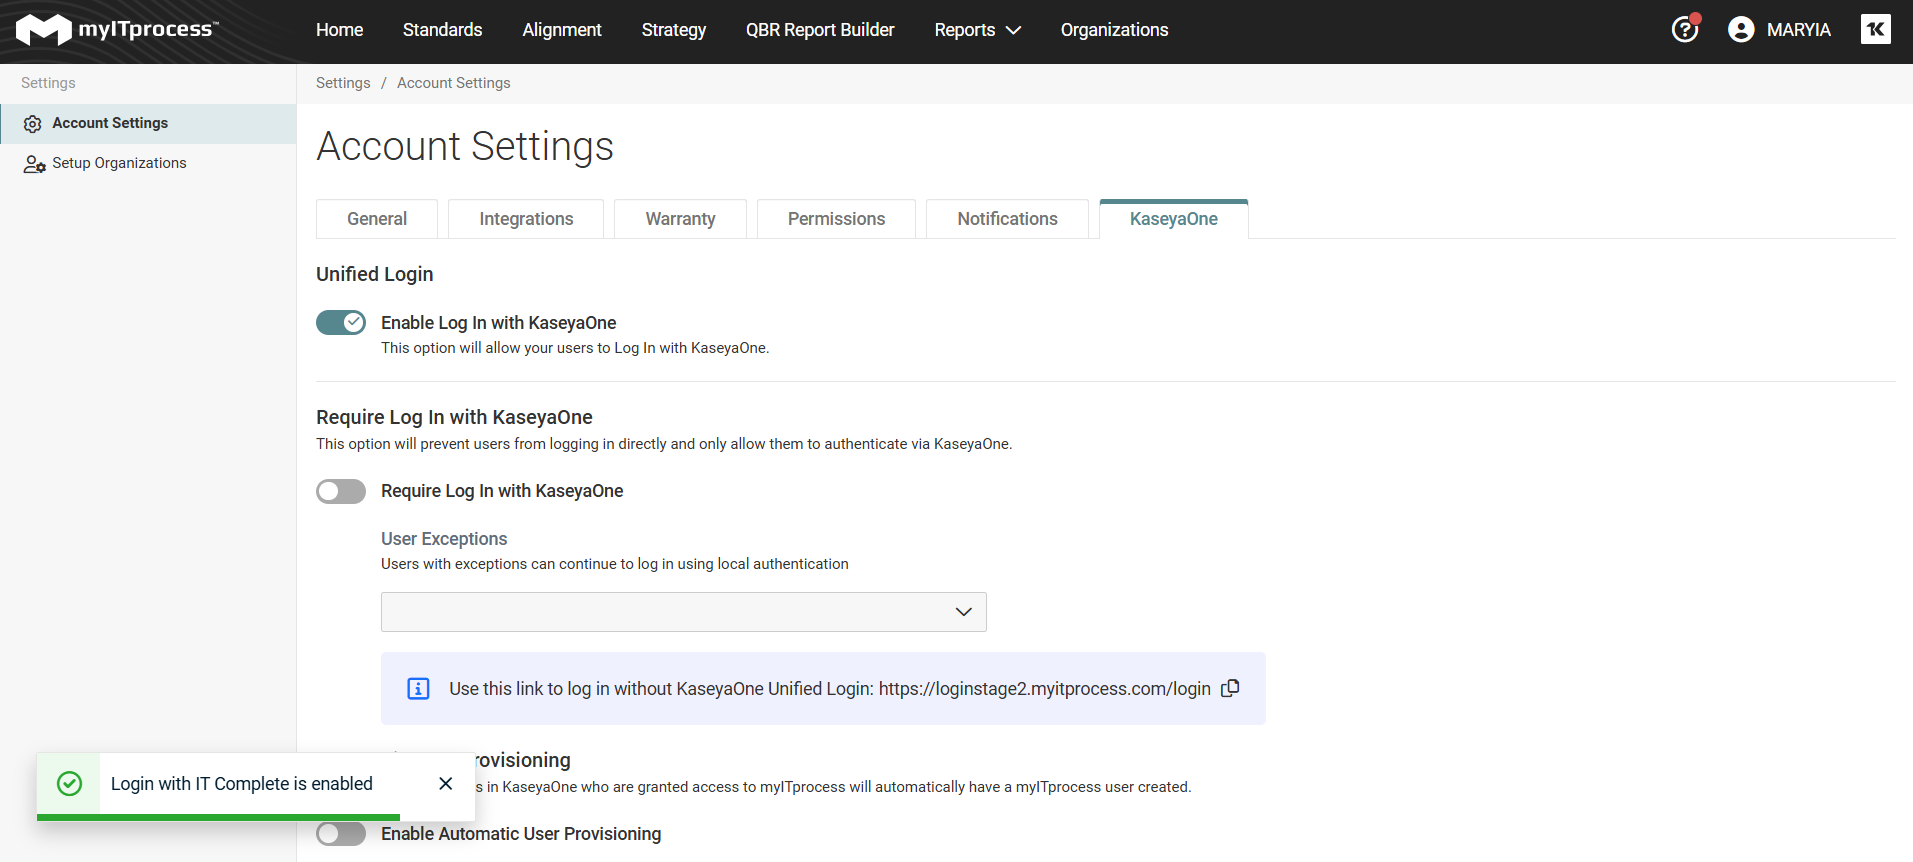Go to Home in the top navigation

pos(339,30)
